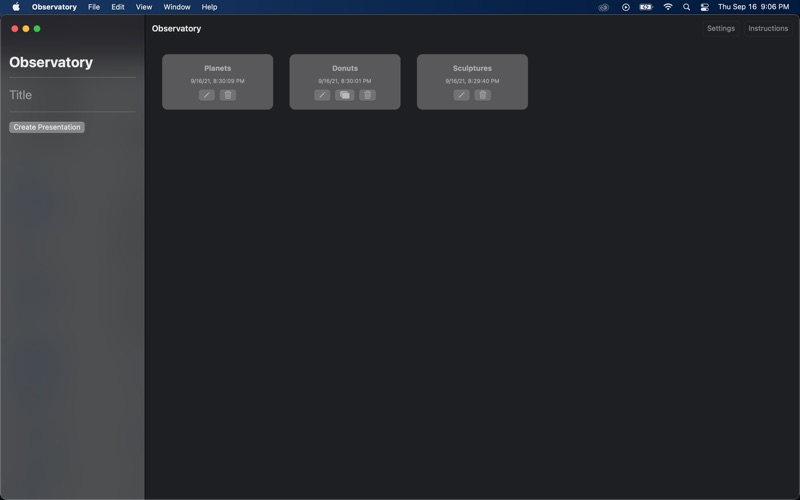Open the slides icon on Donuts card

345,95
